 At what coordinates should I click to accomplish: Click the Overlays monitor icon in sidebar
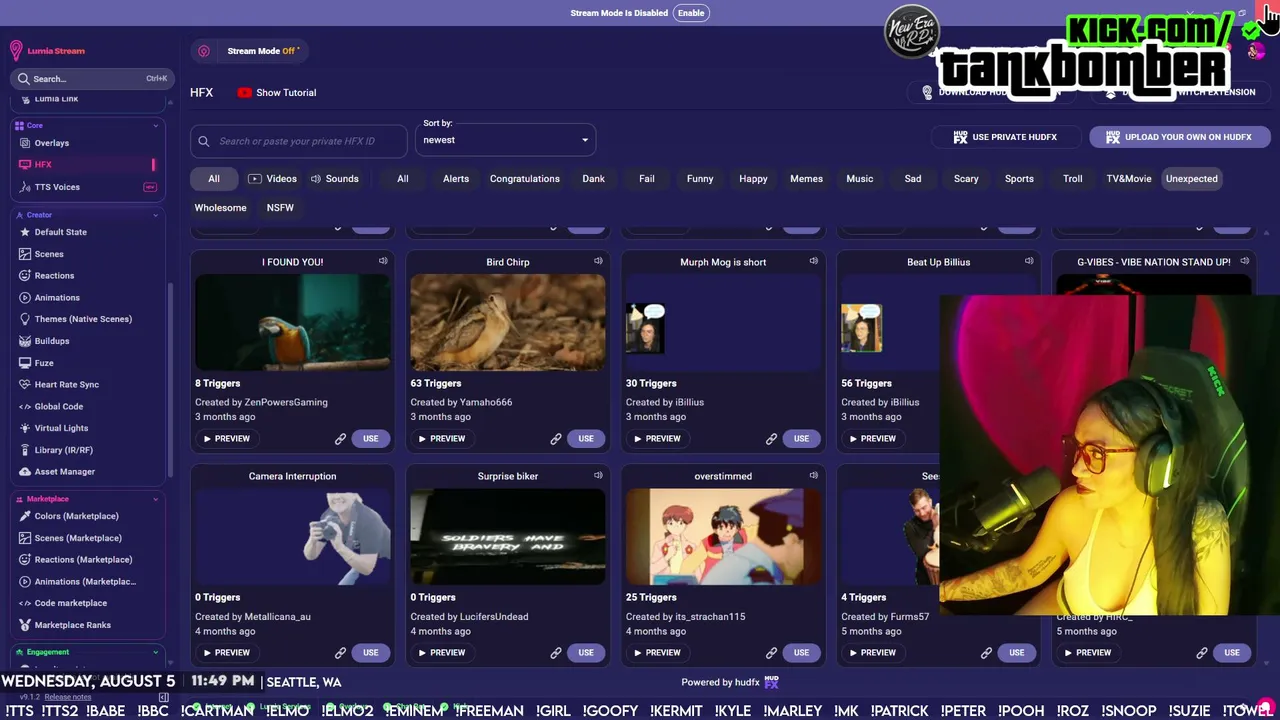(x=25, y=143)
